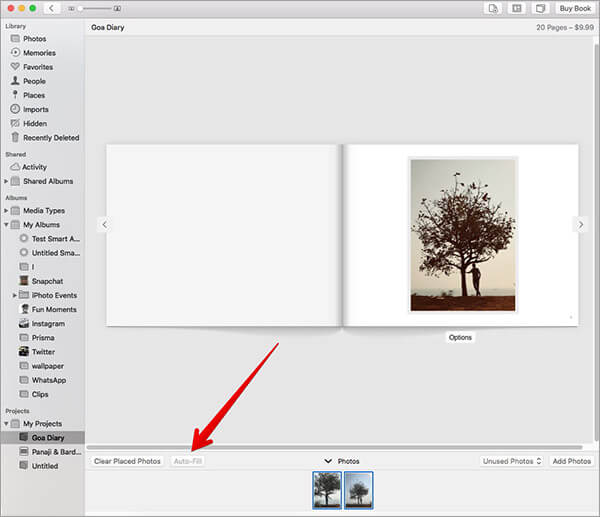Click the horizontal scrollbar above the tray
600x517 pixels.
[x=334, y=447]
